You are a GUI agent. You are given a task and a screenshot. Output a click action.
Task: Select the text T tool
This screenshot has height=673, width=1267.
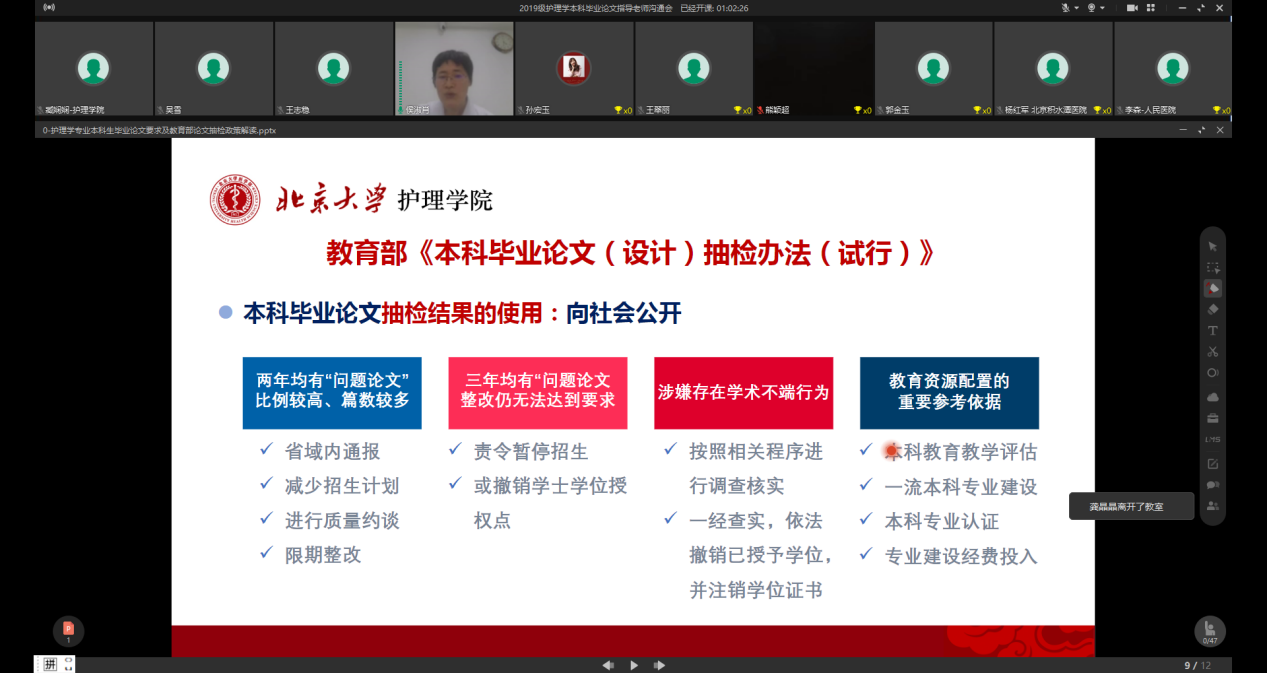[x=1212, y=330]
